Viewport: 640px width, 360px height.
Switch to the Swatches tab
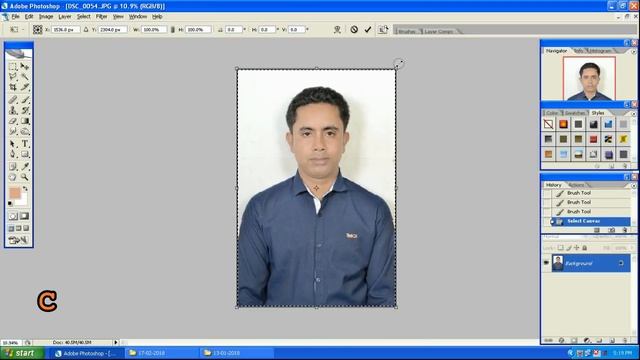[575, 113]
